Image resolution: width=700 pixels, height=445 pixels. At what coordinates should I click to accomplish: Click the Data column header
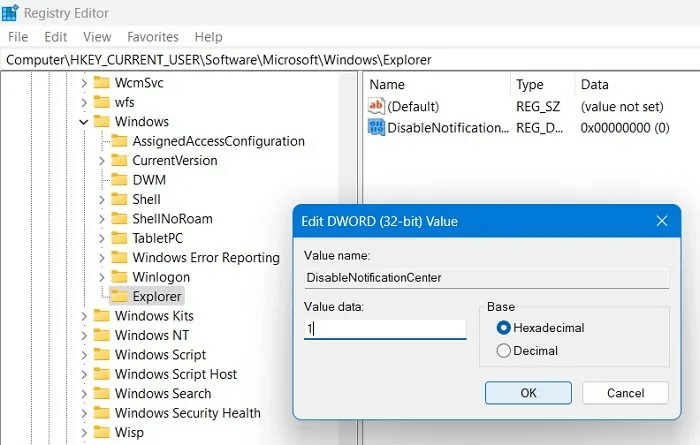coord(594,85)
